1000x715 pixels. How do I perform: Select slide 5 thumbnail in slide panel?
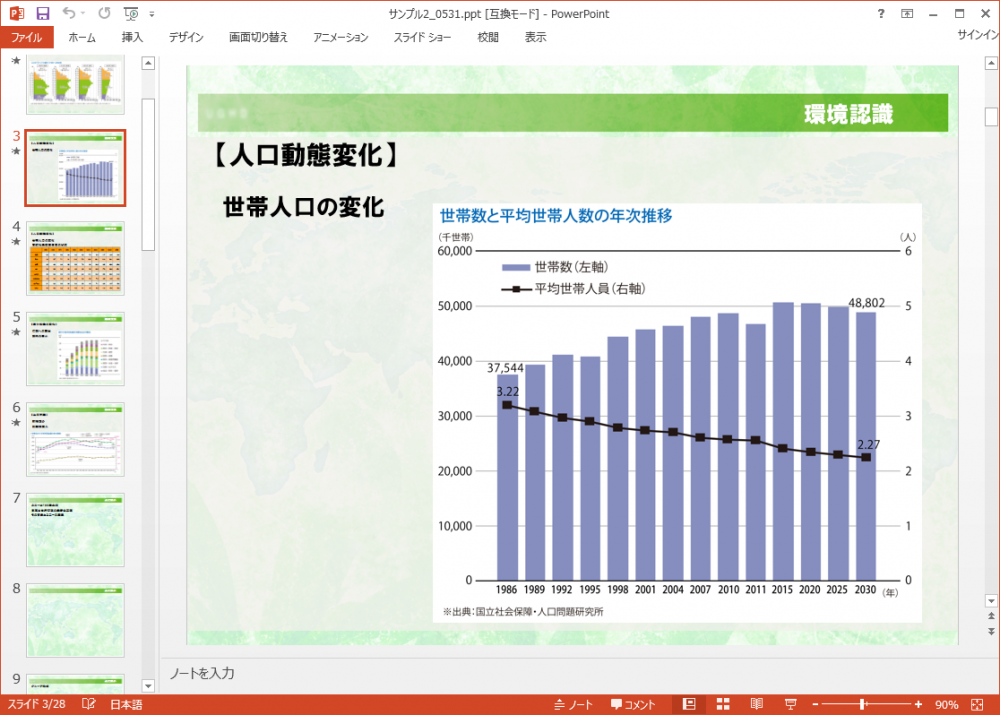coord(75,349)
